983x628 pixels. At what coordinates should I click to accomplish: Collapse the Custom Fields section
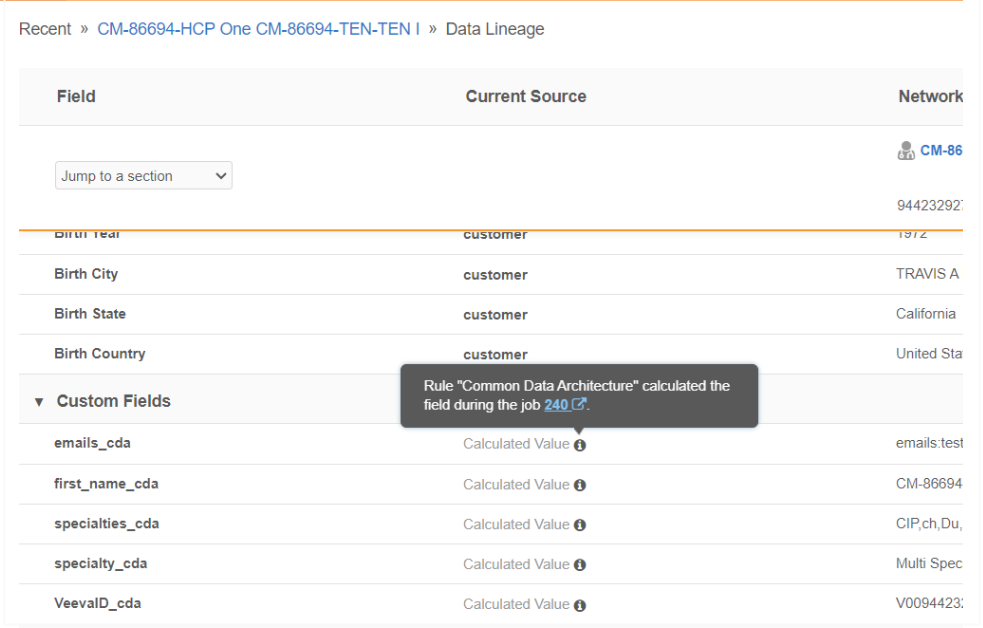[39, 402]
